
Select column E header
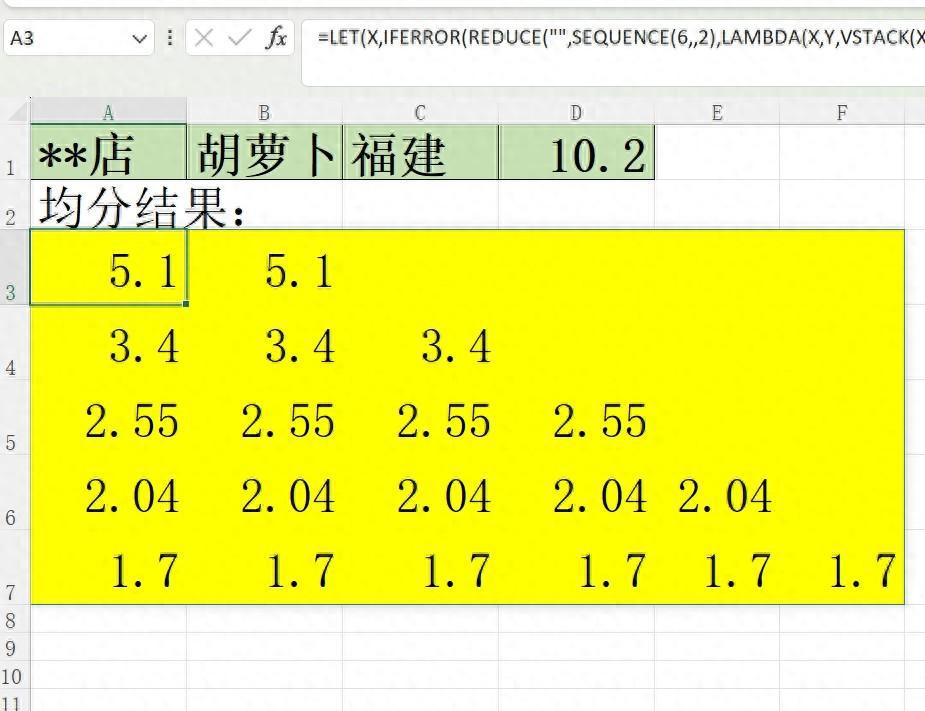tap(717, 112)
